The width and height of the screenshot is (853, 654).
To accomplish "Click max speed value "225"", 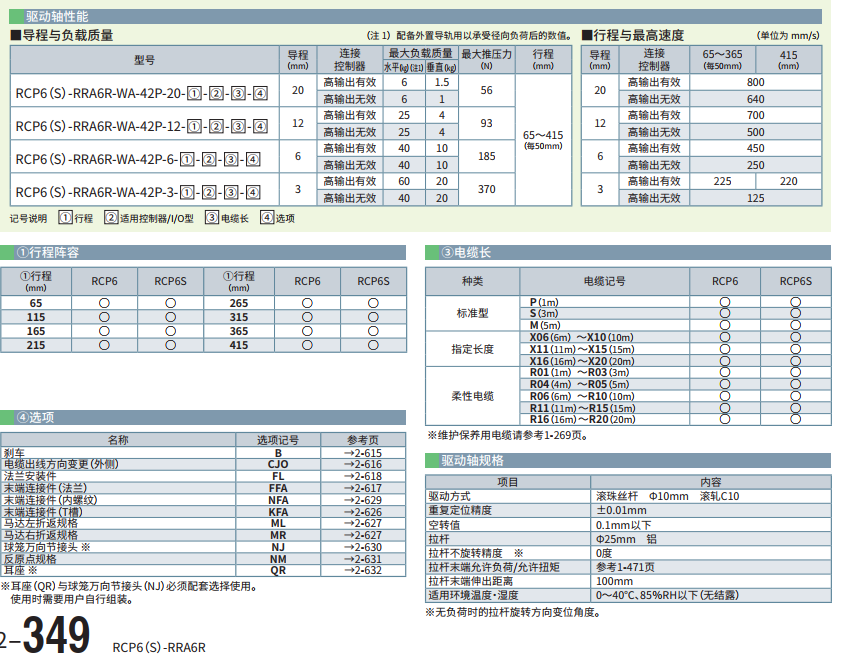I will click(x=722, y=181).
